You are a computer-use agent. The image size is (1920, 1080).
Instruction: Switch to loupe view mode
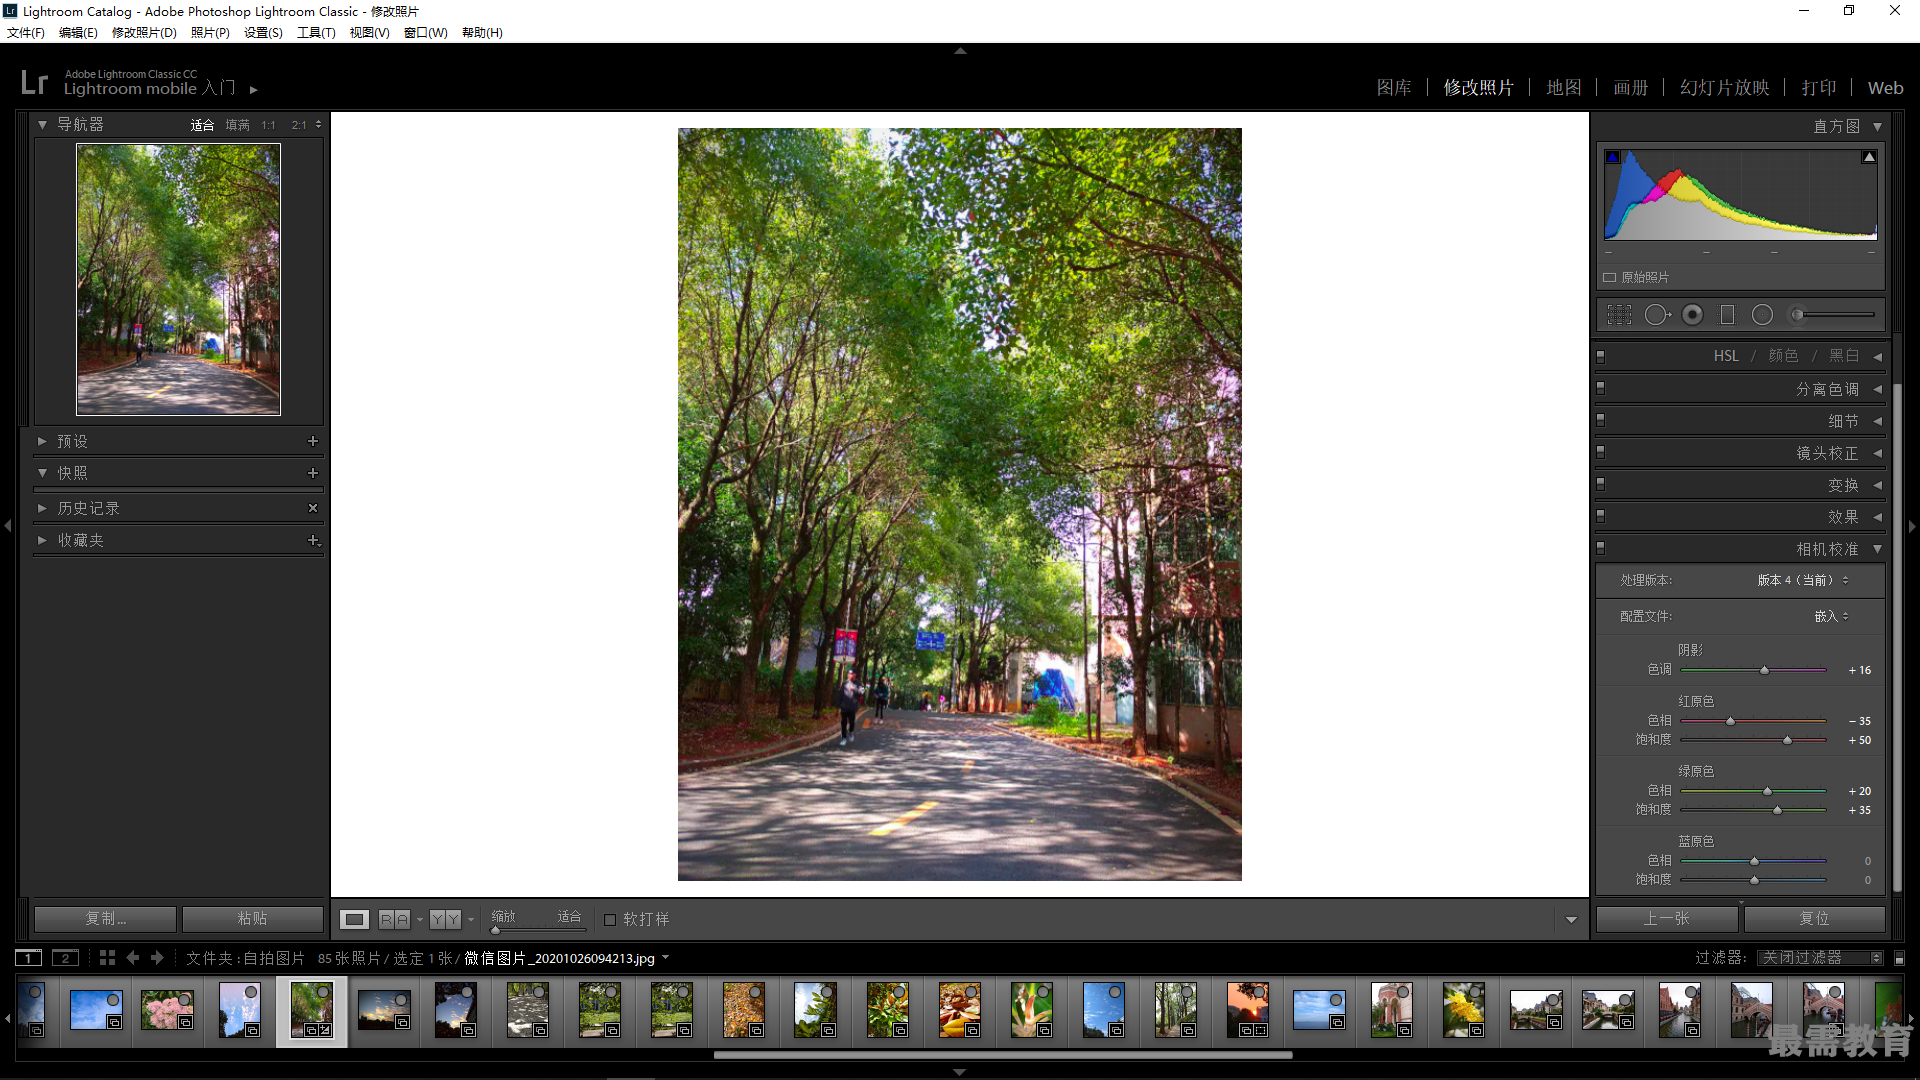[x=354, y=919]
